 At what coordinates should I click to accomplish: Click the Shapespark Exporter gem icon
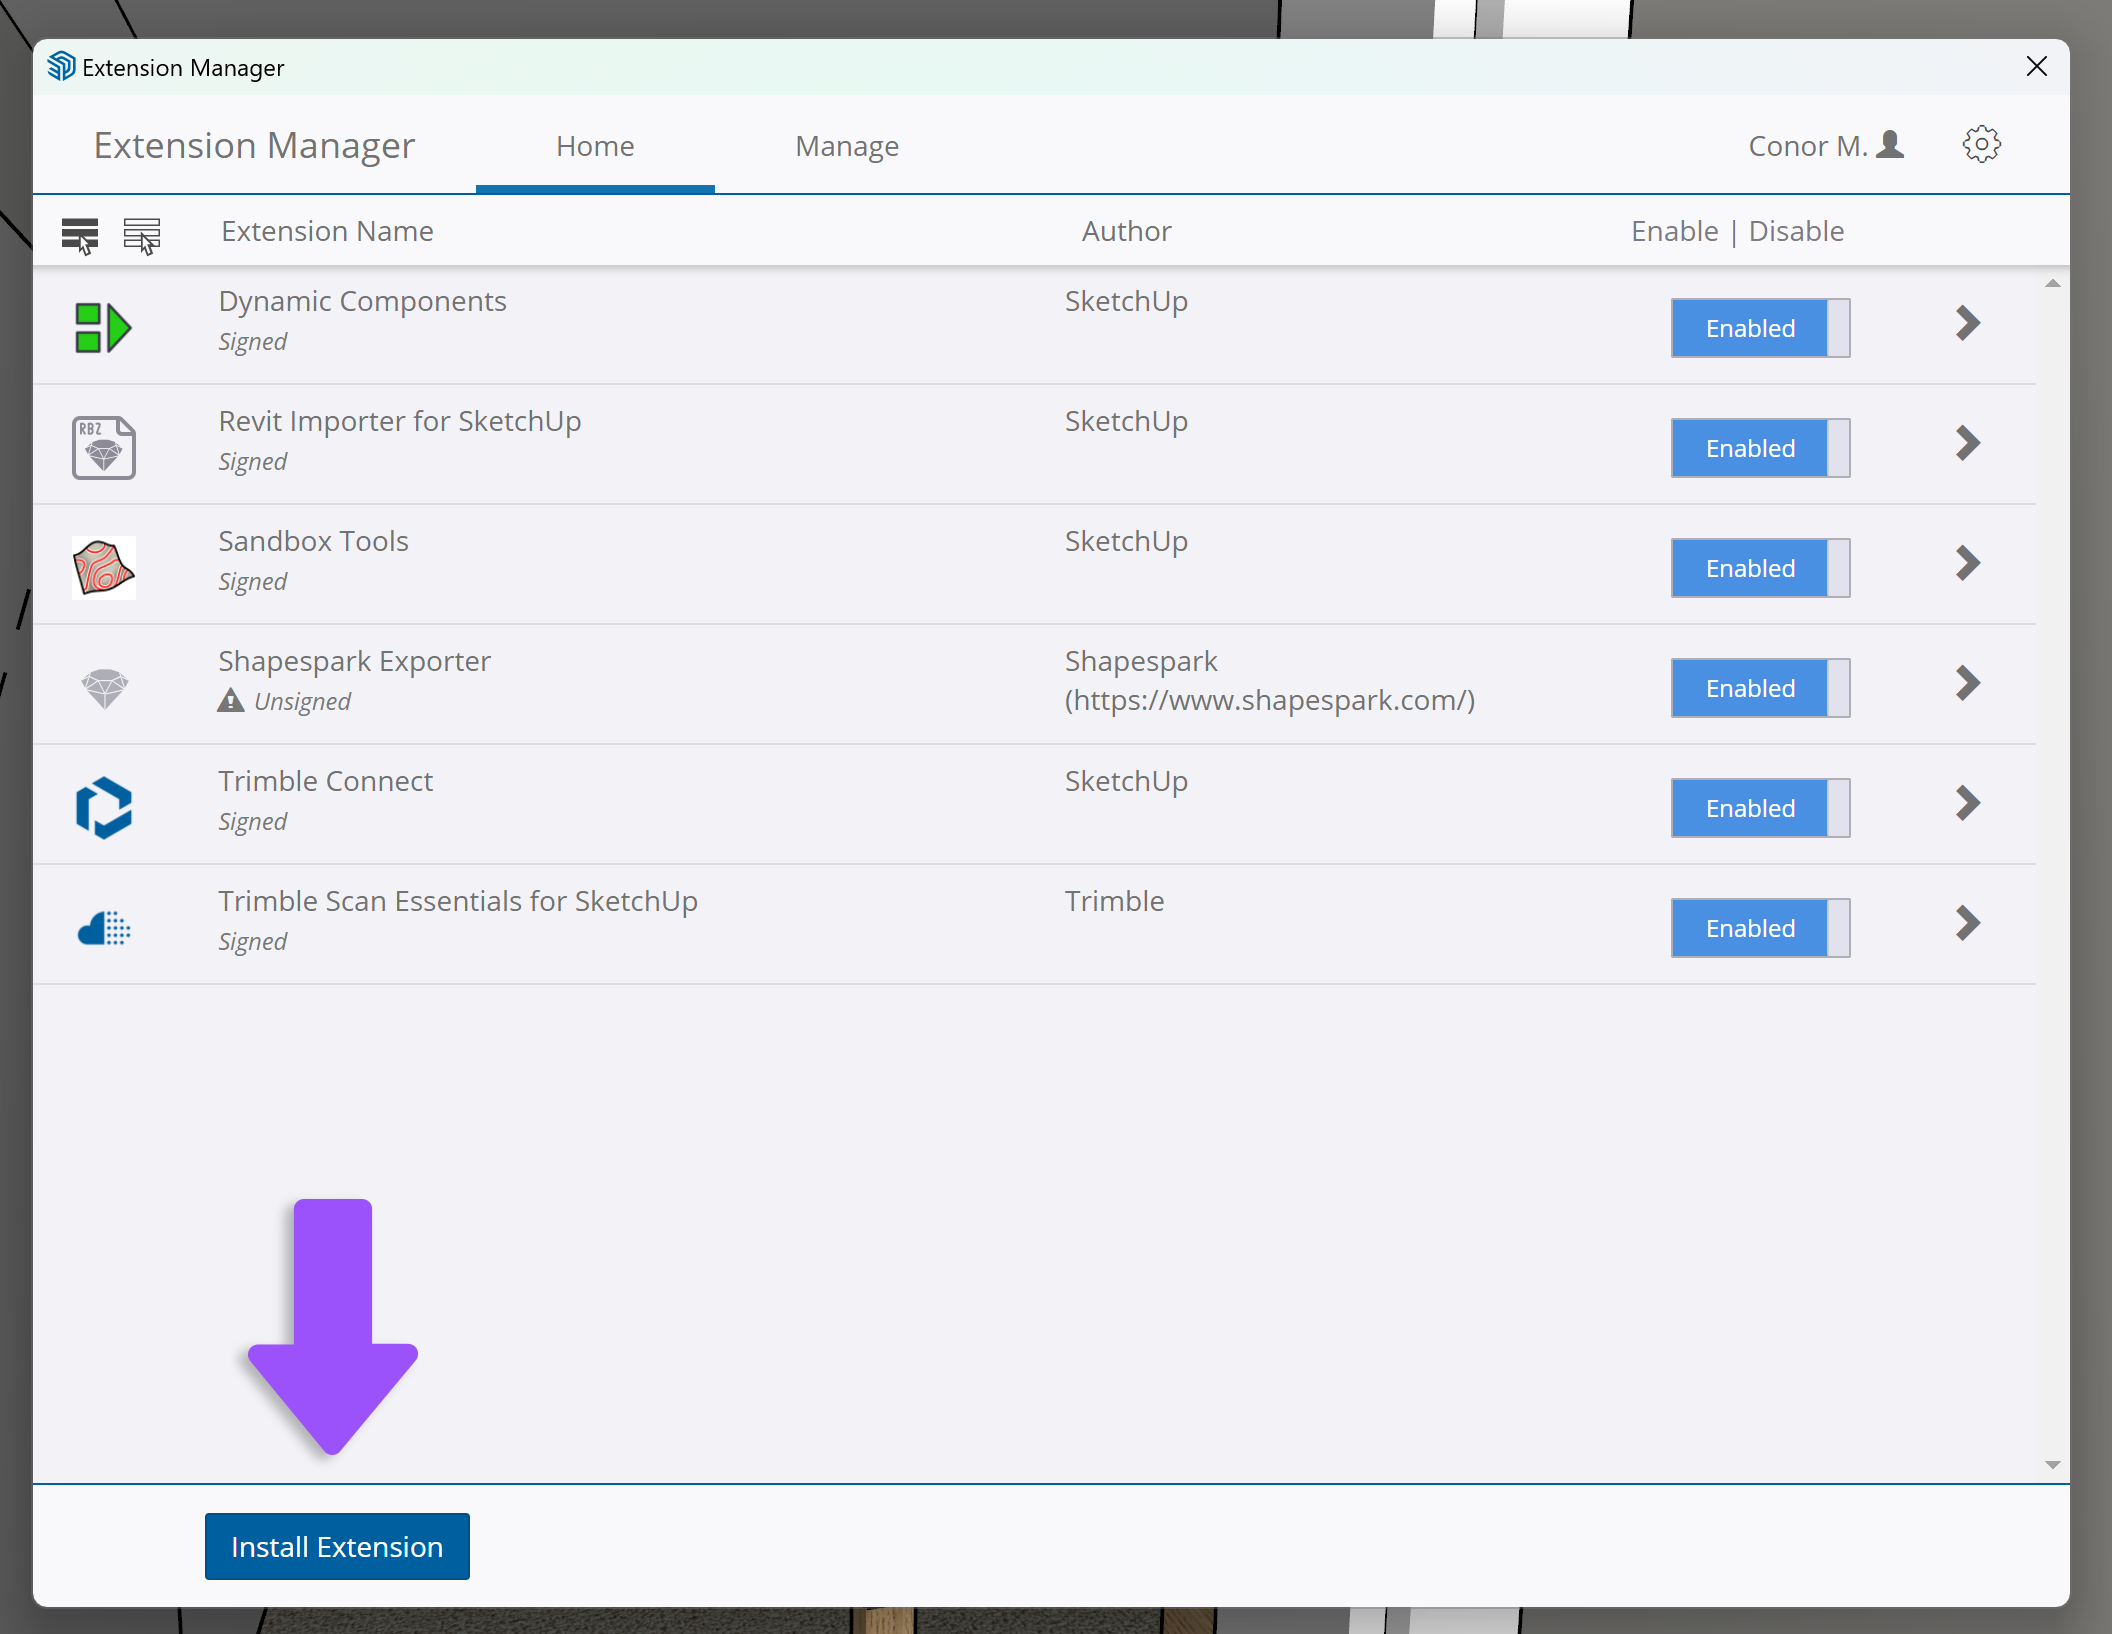104,688
